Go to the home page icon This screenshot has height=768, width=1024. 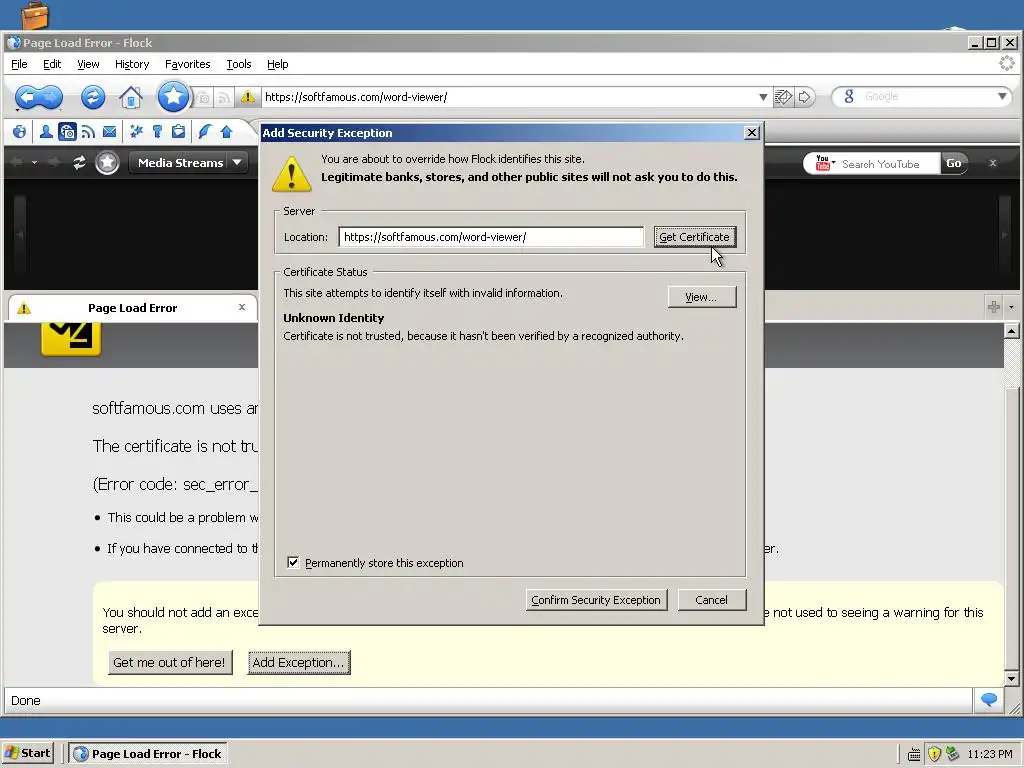pyautogui.click(x=131, y=97)
